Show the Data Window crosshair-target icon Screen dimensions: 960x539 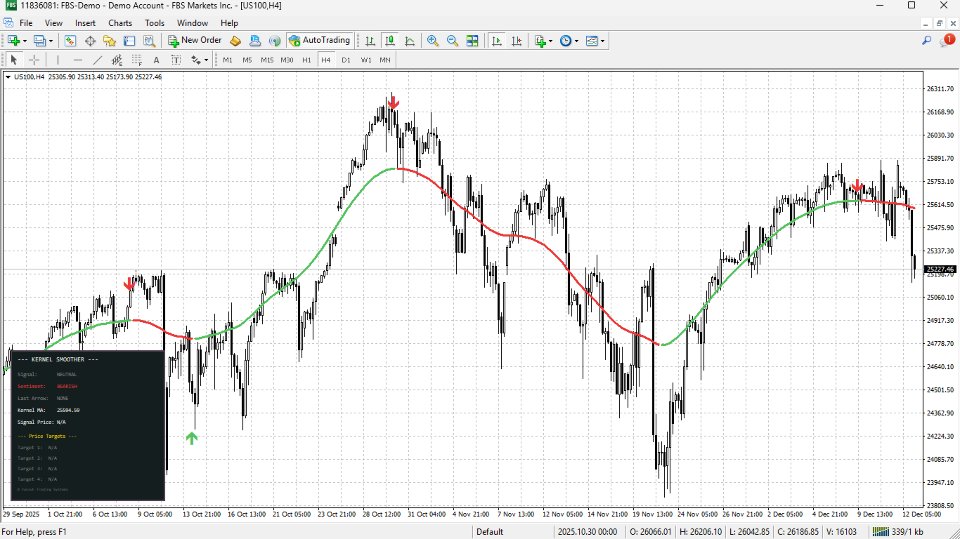coord(90,40)
